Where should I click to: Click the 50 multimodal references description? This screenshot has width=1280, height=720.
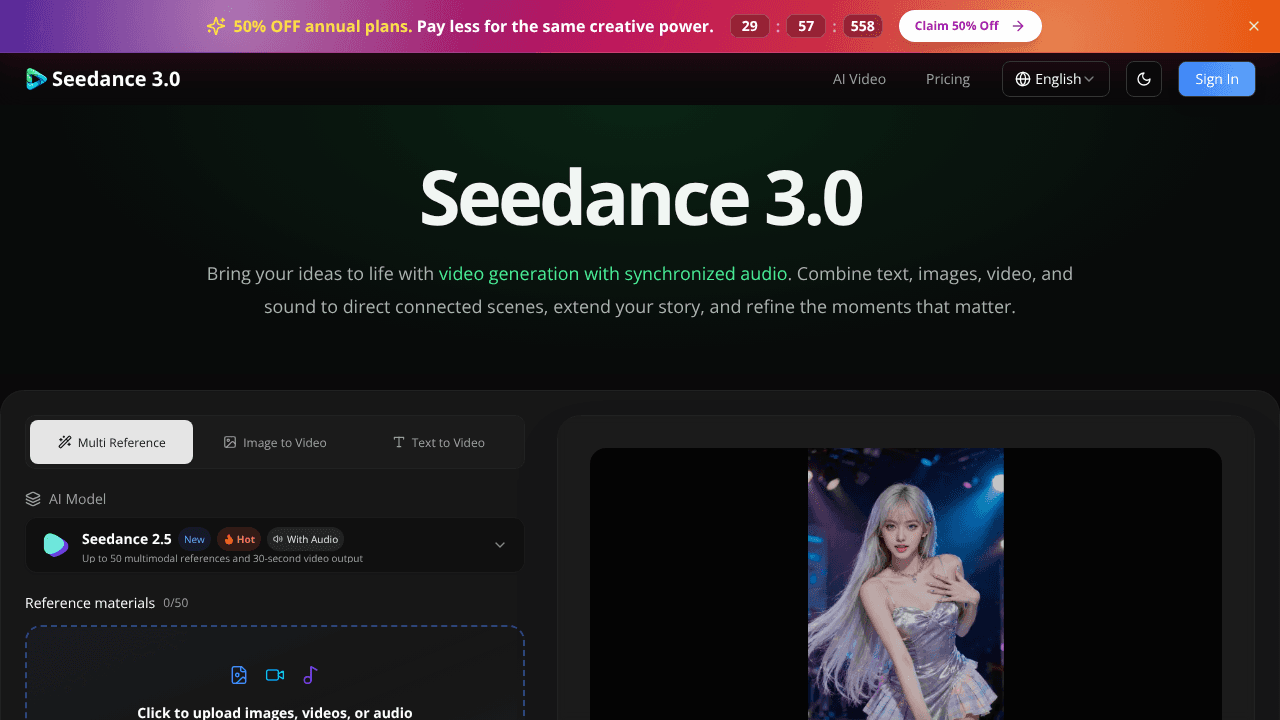pyautogui.click(x=222, y=558)
